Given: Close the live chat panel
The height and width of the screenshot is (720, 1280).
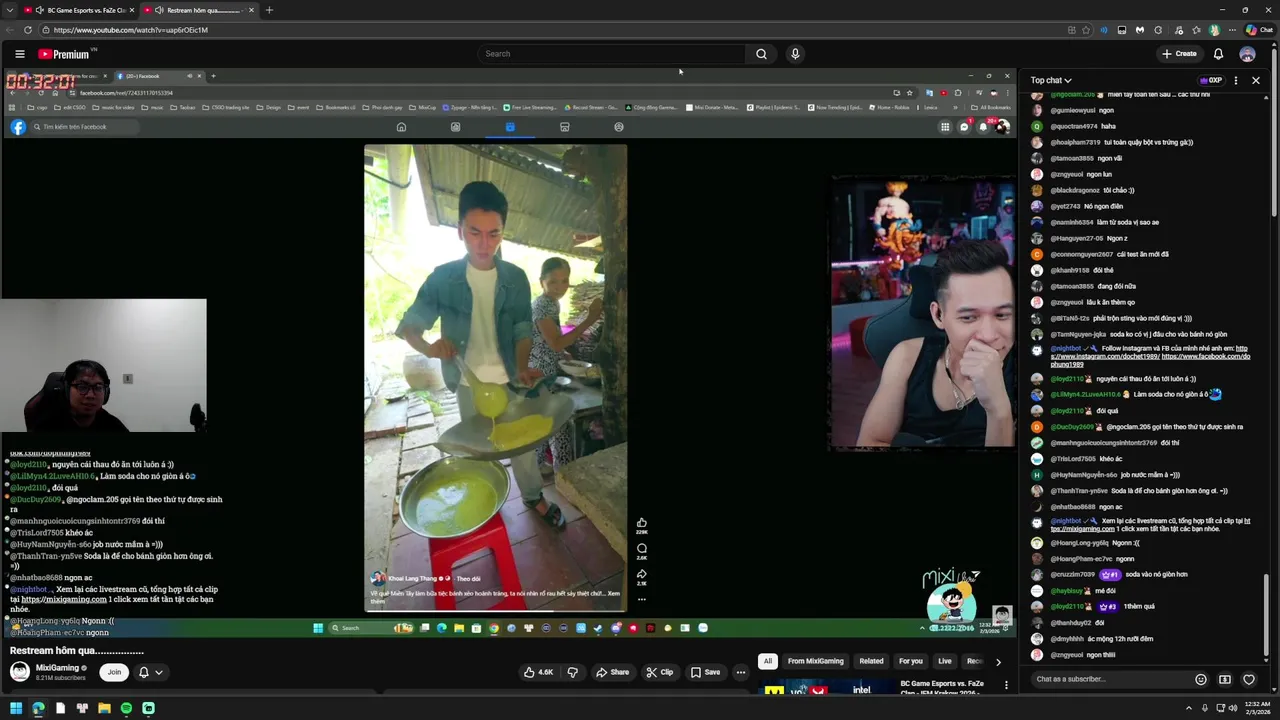Looking at the screenshot, I should click(x=1256, y=80).
